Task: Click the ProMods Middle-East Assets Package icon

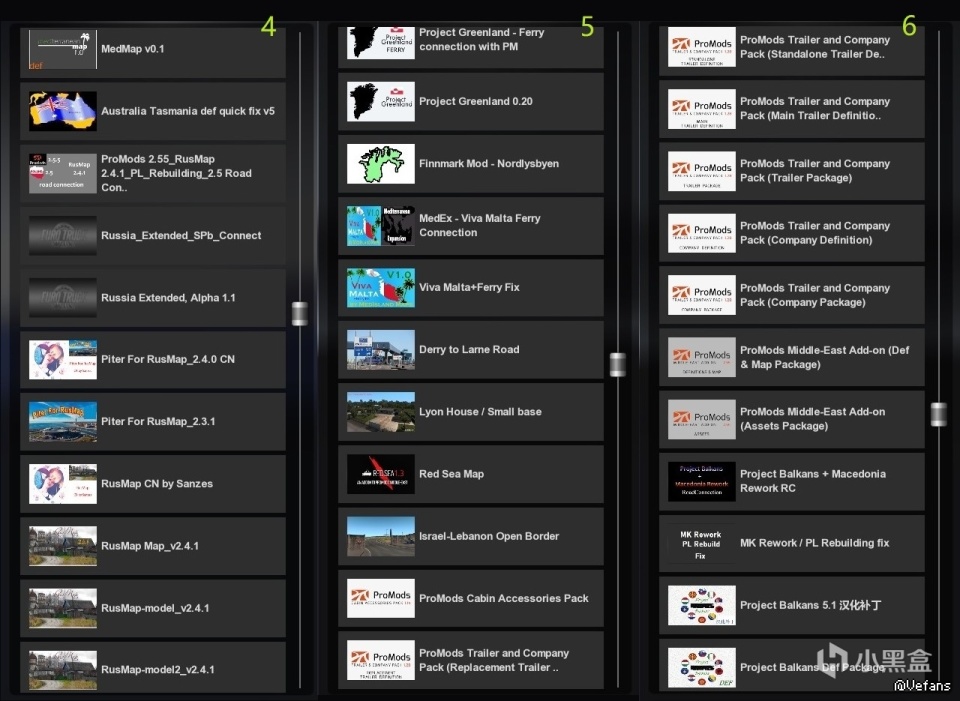Action: point(702,420)
